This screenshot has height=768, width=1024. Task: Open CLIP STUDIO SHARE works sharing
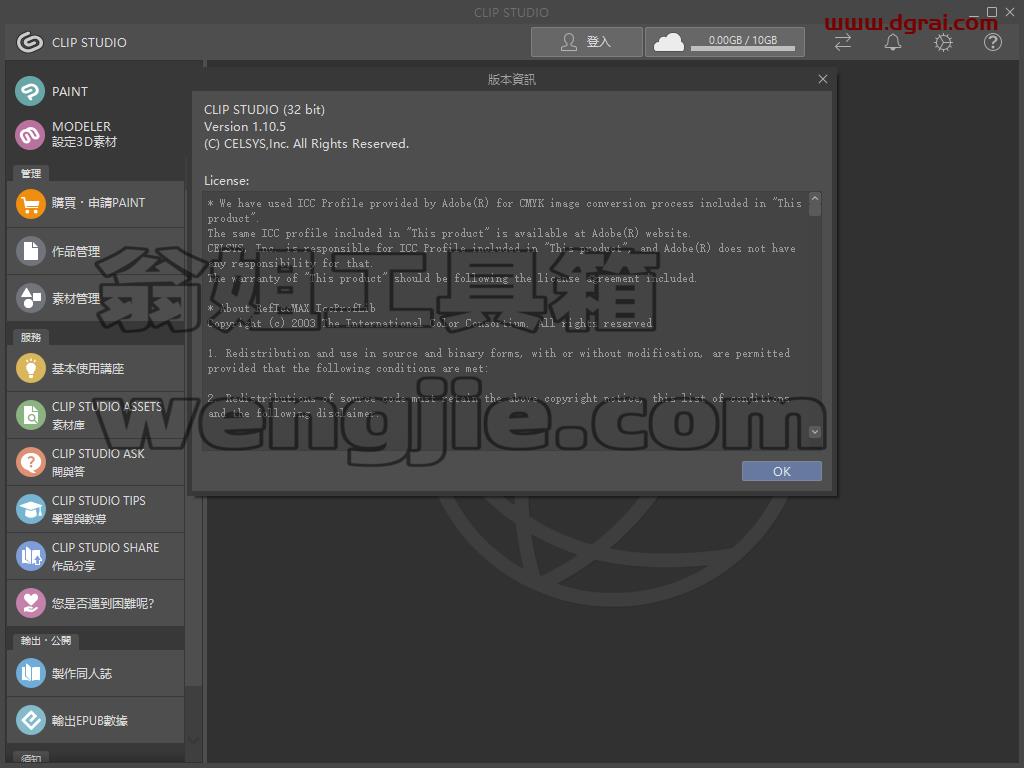click(x=95, y=556)
